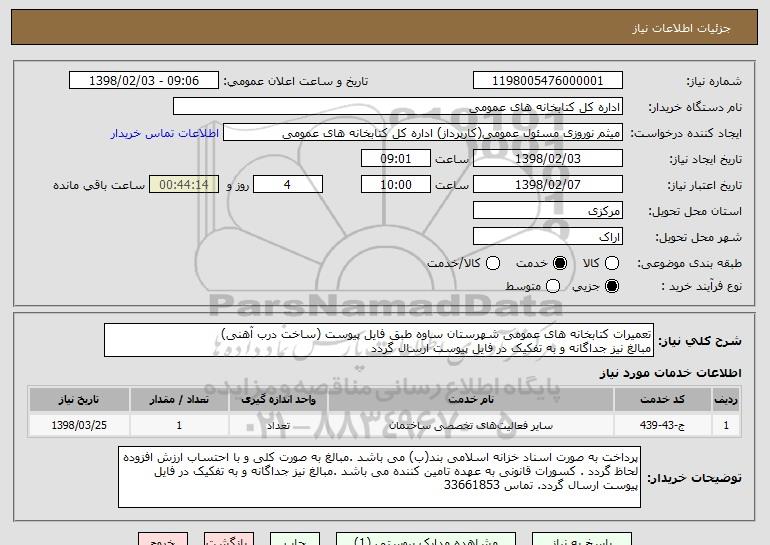Click the جزئیات اطلاعات نیاز header bar
This screenshot has width=770, height=545.
click(385, 27)
